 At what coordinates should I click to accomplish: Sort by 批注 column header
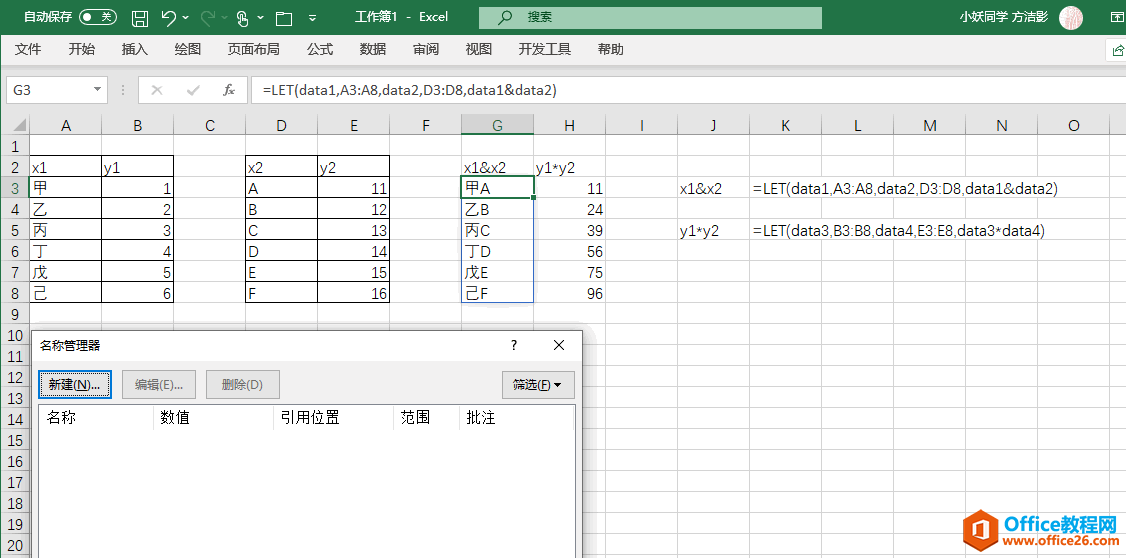click(516, 417)
